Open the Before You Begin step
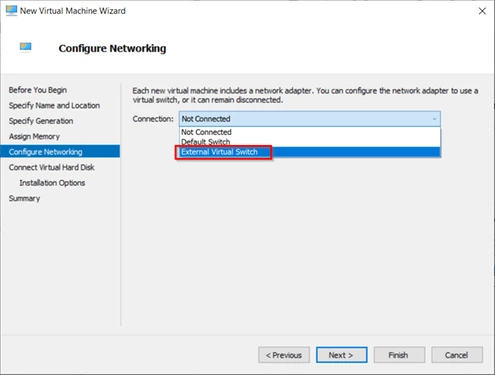 (38, 90)
